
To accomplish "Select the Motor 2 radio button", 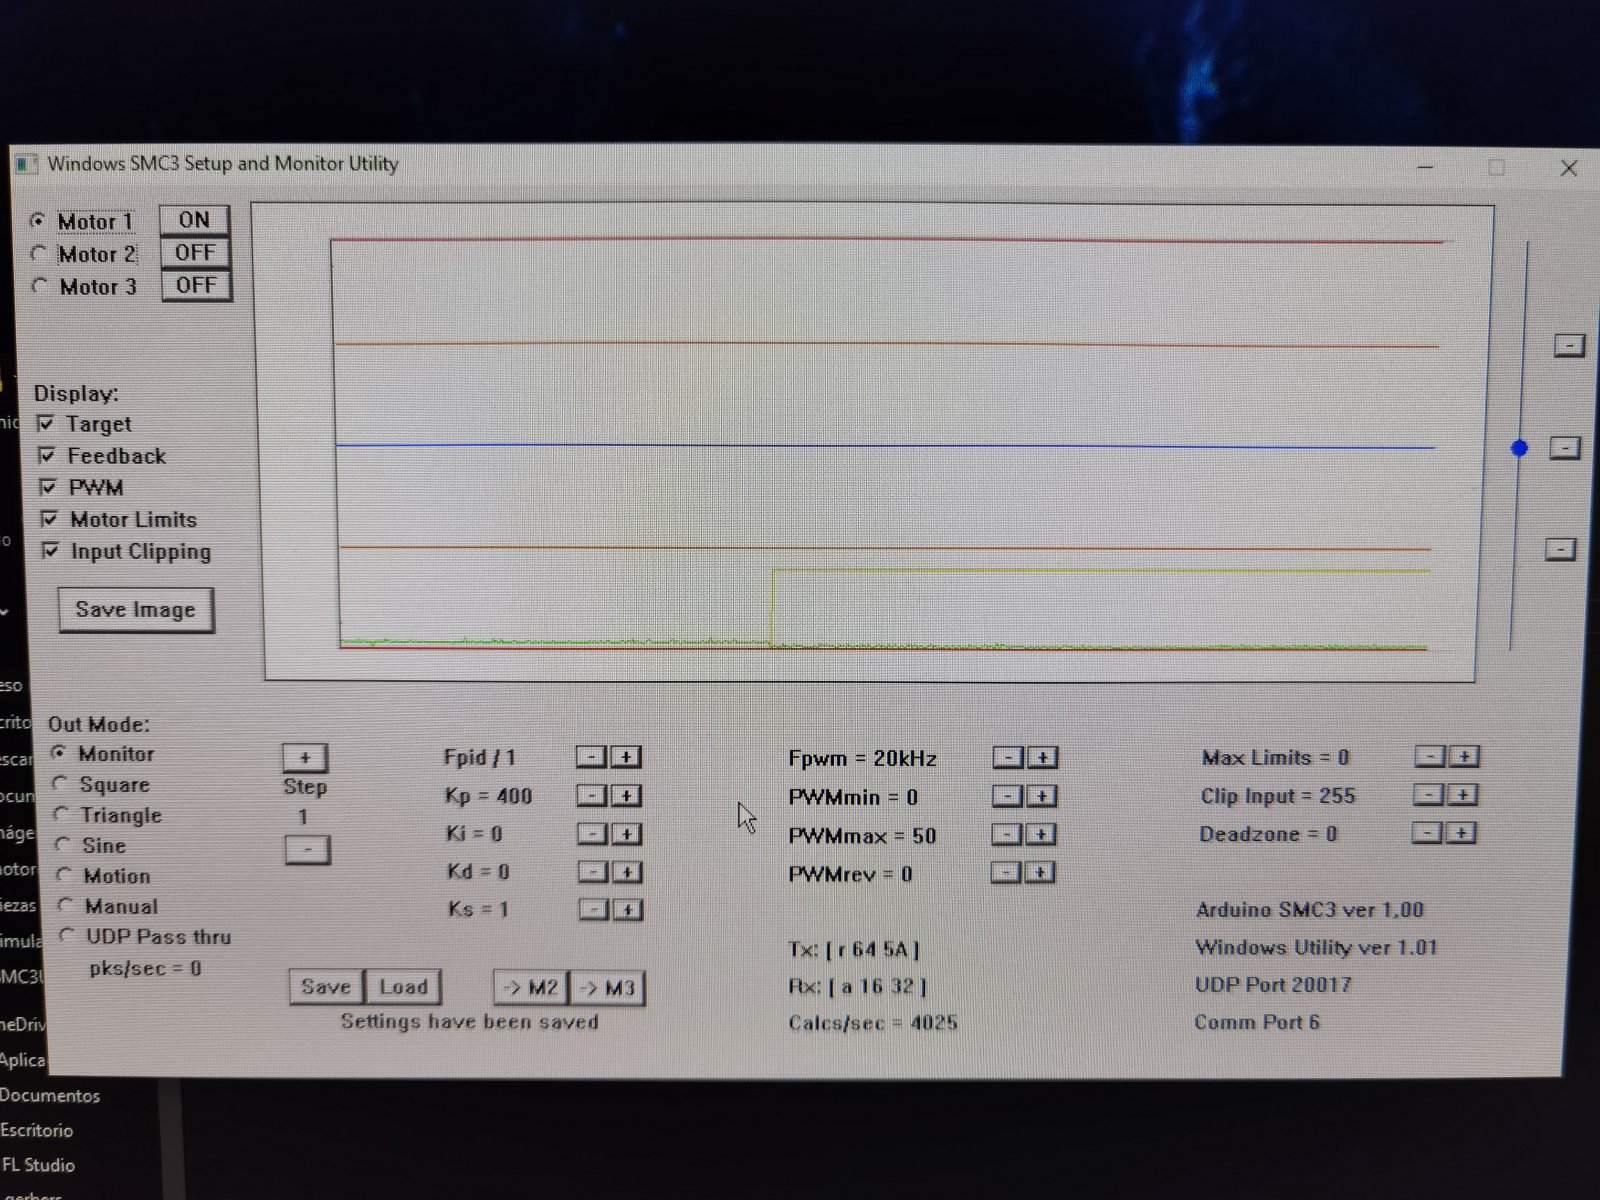I will 39,254.
